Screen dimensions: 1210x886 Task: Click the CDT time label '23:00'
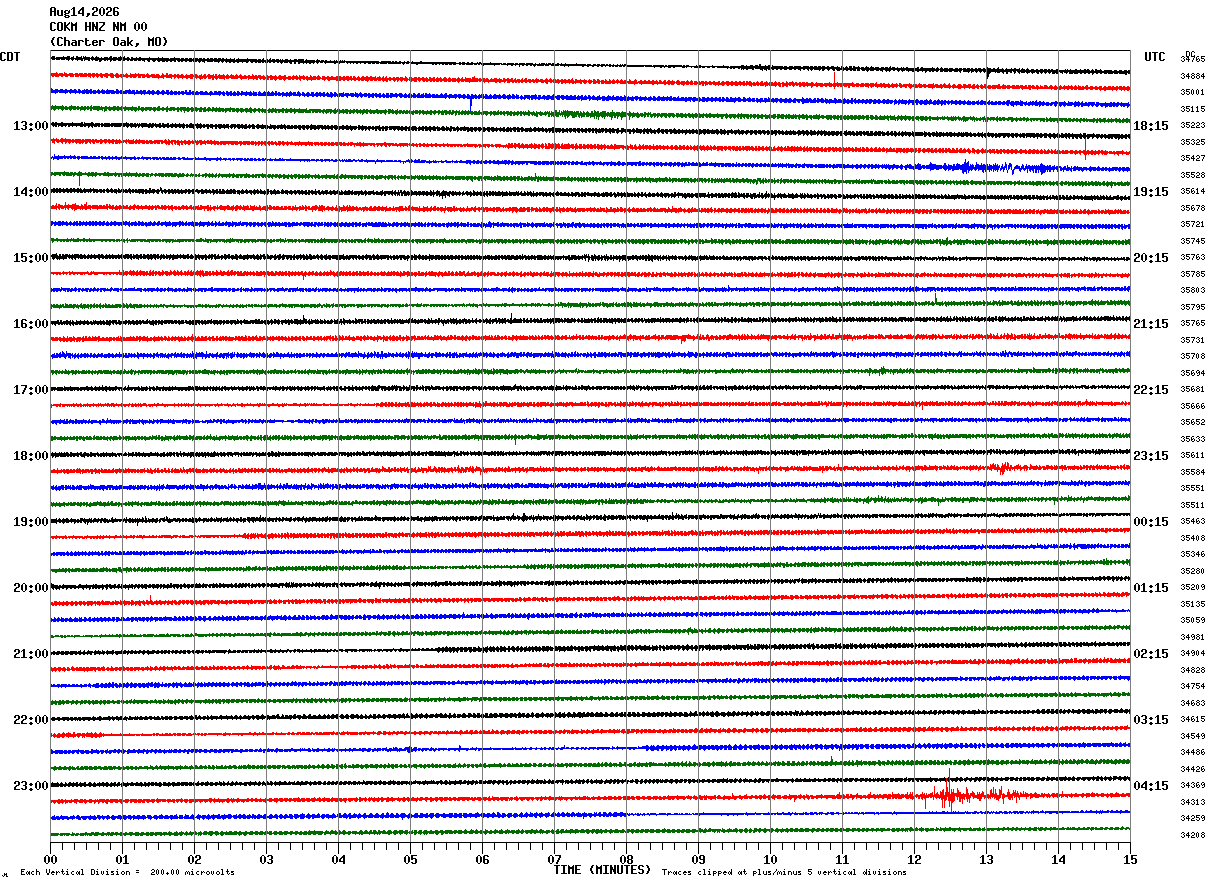click(x=30, y=786)
